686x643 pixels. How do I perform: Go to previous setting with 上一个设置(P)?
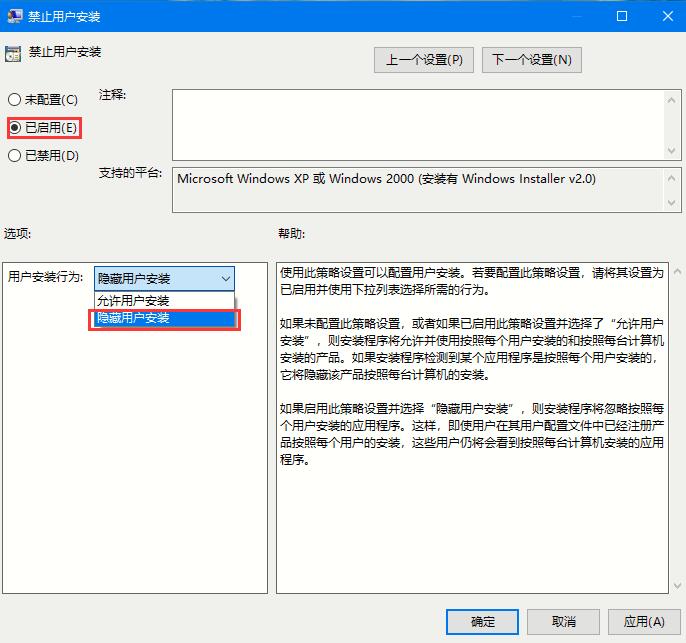[424, 60]
